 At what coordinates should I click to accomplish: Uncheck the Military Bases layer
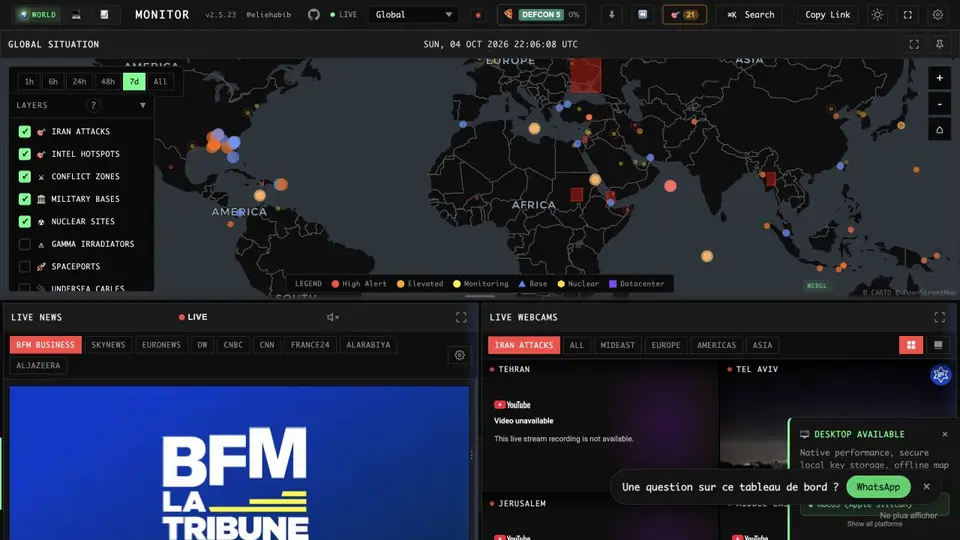(x=24, y=199)
